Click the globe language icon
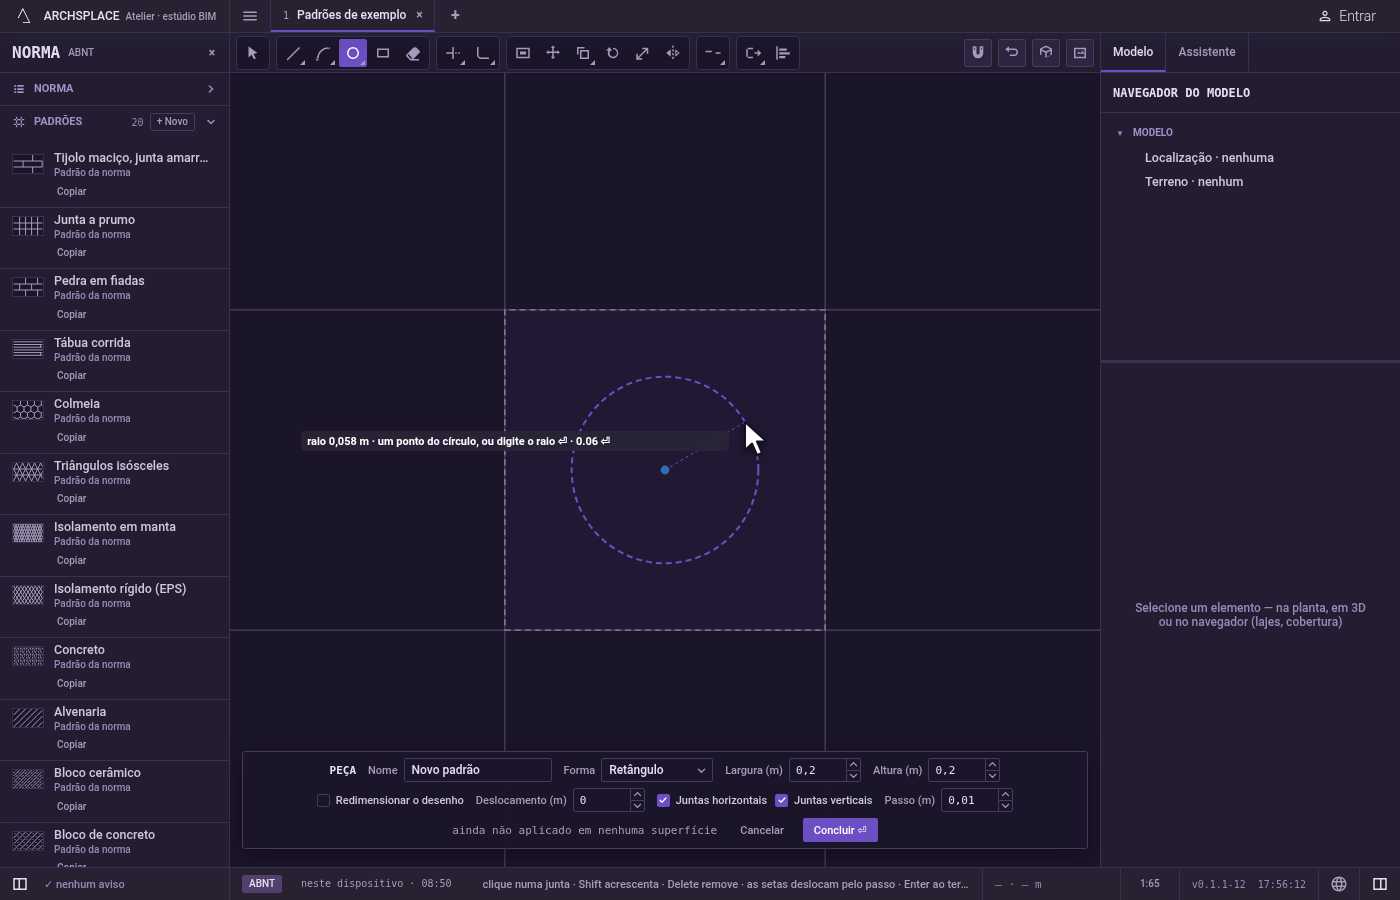This screenshot has width=1400, height=900. pyautogui.click(x=1339, y=884)
